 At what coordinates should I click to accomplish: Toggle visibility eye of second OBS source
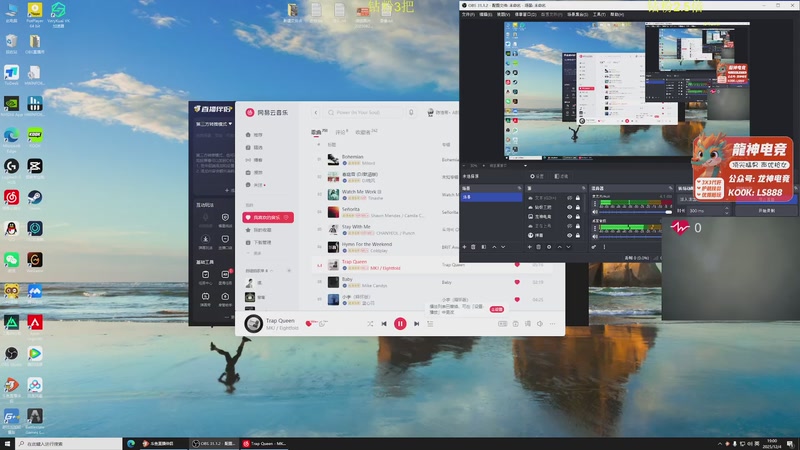569,207
